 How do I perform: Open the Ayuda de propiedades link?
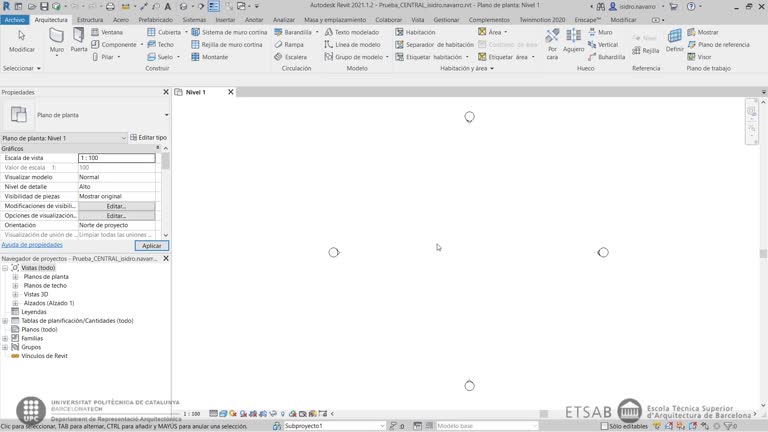(32, 245)
